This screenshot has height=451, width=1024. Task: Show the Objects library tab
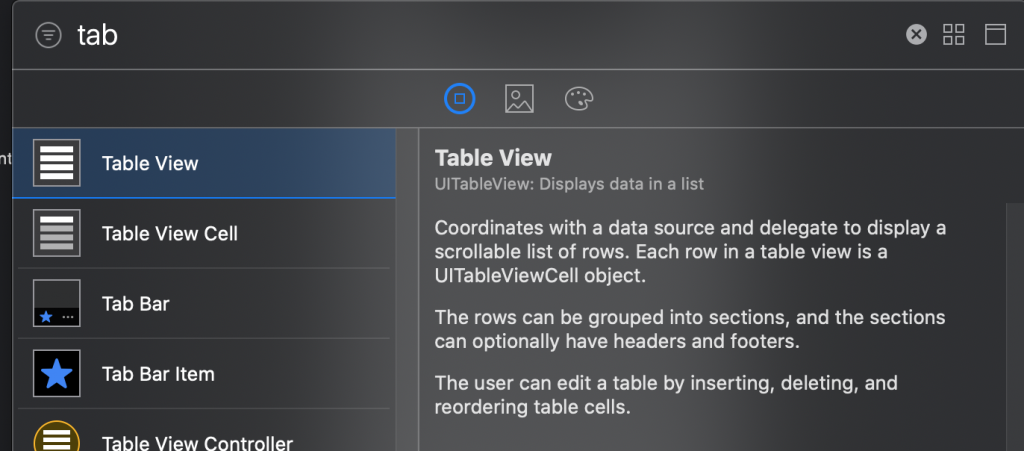[x=459, y=98]
